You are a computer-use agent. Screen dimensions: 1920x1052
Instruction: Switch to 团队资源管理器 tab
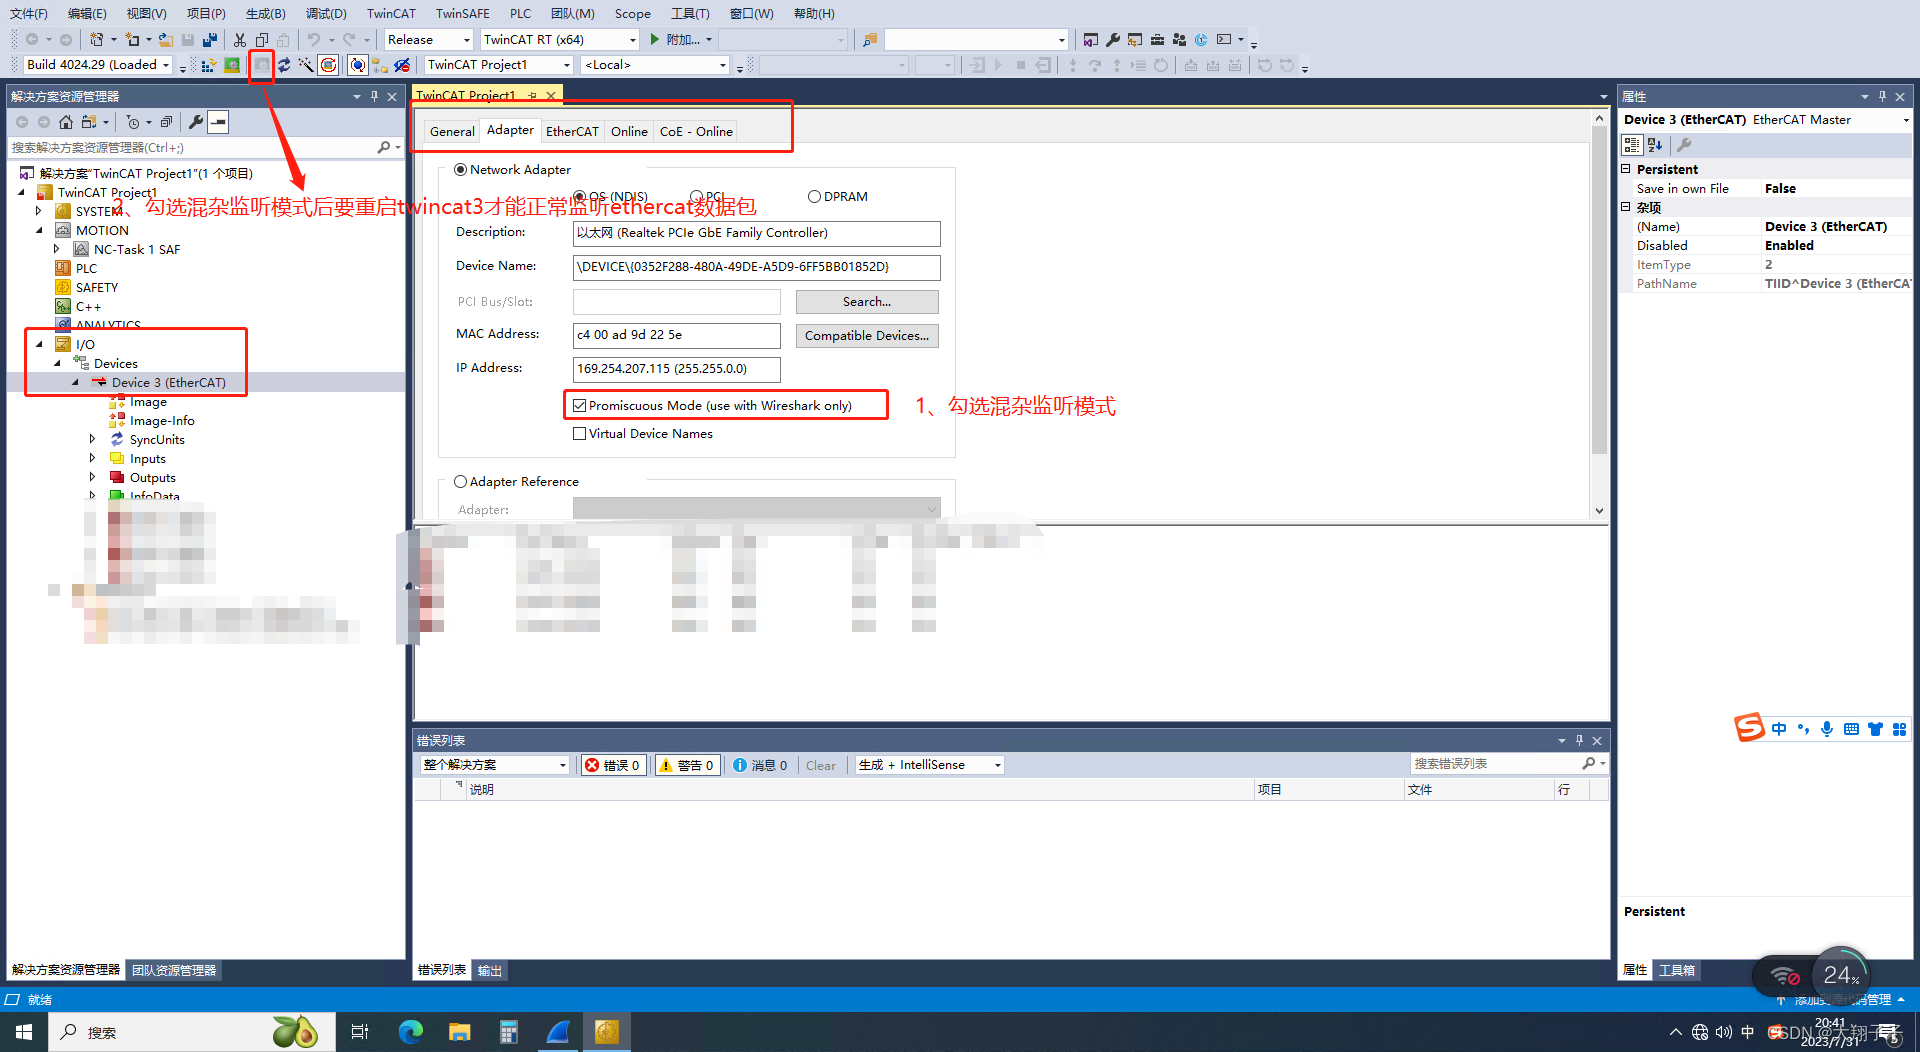click(x=174, y=970)
